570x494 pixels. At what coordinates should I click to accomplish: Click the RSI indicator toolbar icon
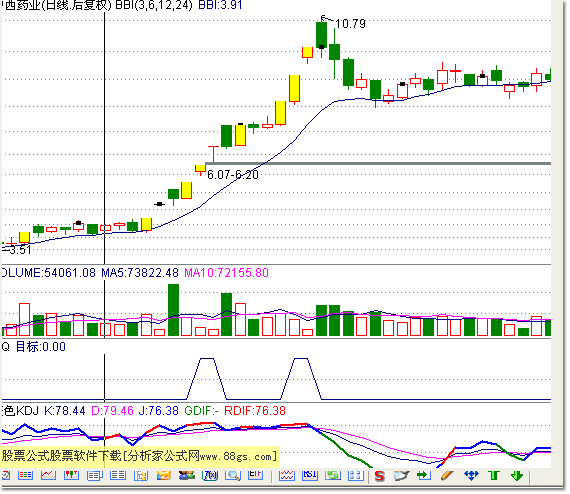pos(310,477)
